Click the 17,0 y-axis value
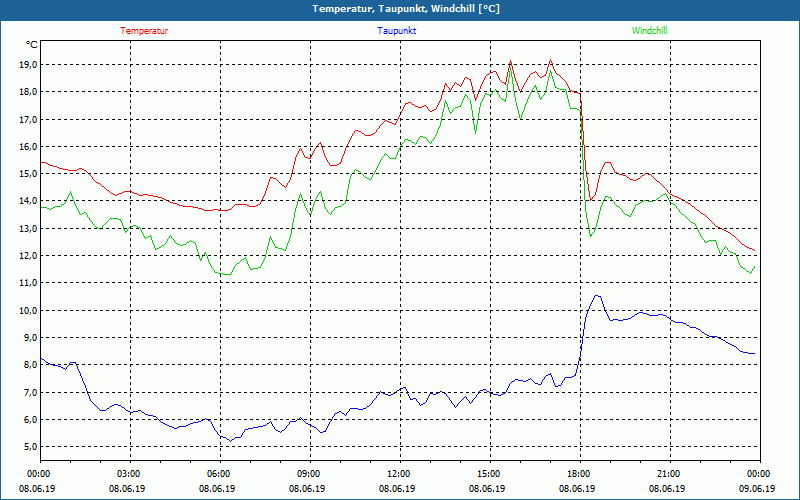Screen dimensions: 800x500 29,119
